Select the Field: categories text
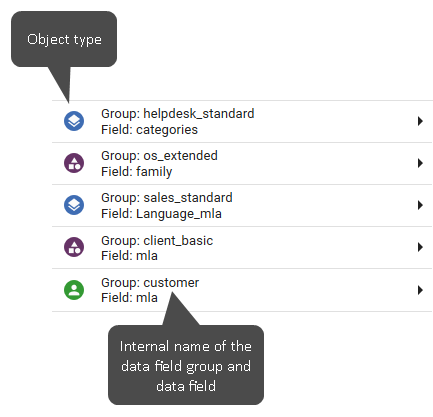 pos(149,130)
